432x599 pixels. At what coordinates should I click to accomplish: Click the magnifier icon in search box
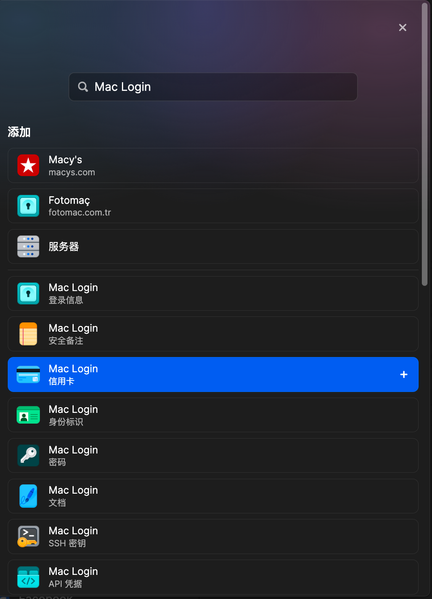83,87
